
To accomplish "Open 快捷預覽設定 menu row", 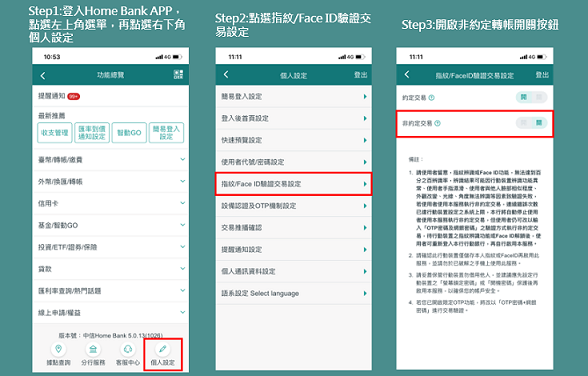I will point(294,140).
